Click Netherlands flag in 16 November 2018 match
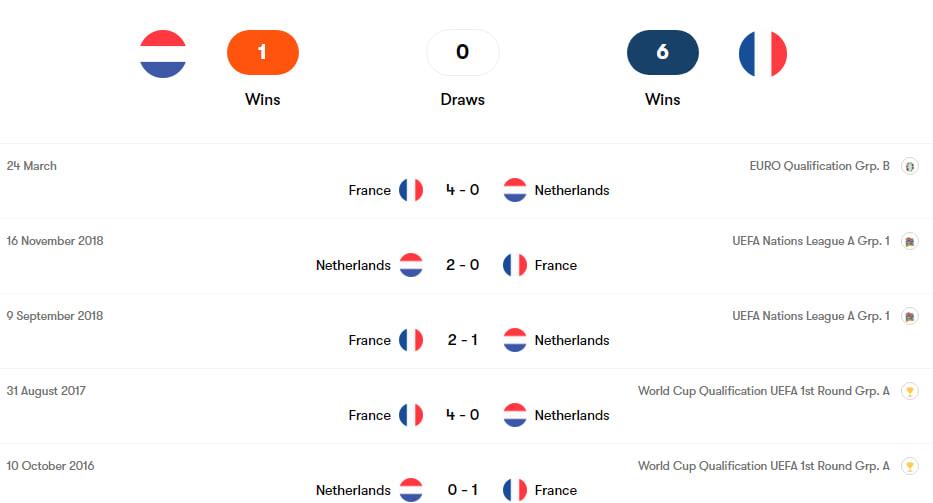The image size is (933, 503). [x=411, y=265]
